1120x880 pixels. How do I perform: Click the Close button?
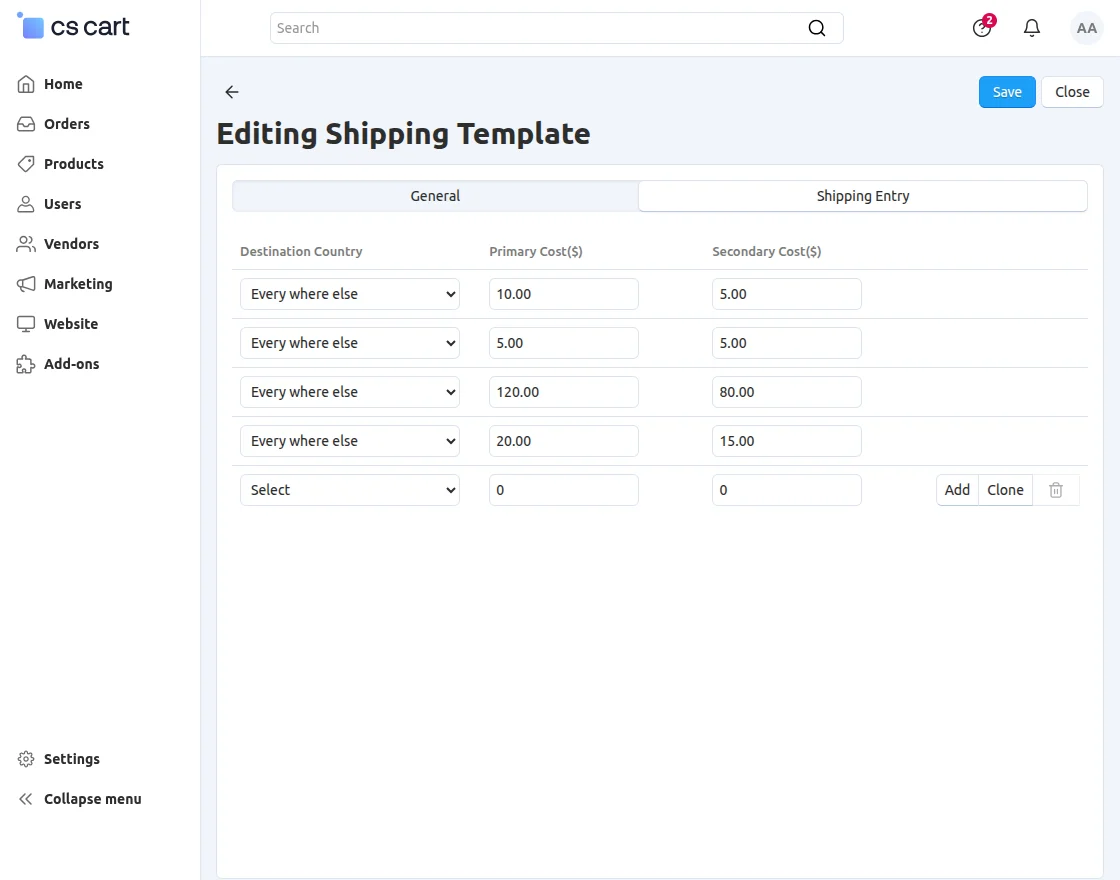[x=1072, y=92]
